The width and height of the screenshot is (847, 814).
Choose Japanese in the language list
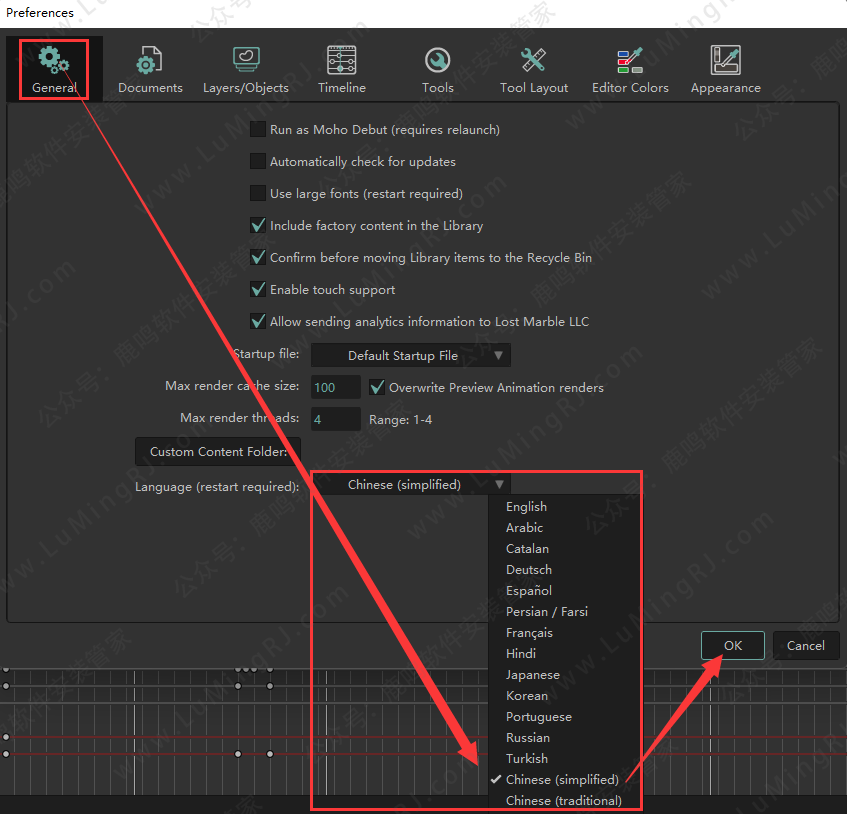(532, 675)
